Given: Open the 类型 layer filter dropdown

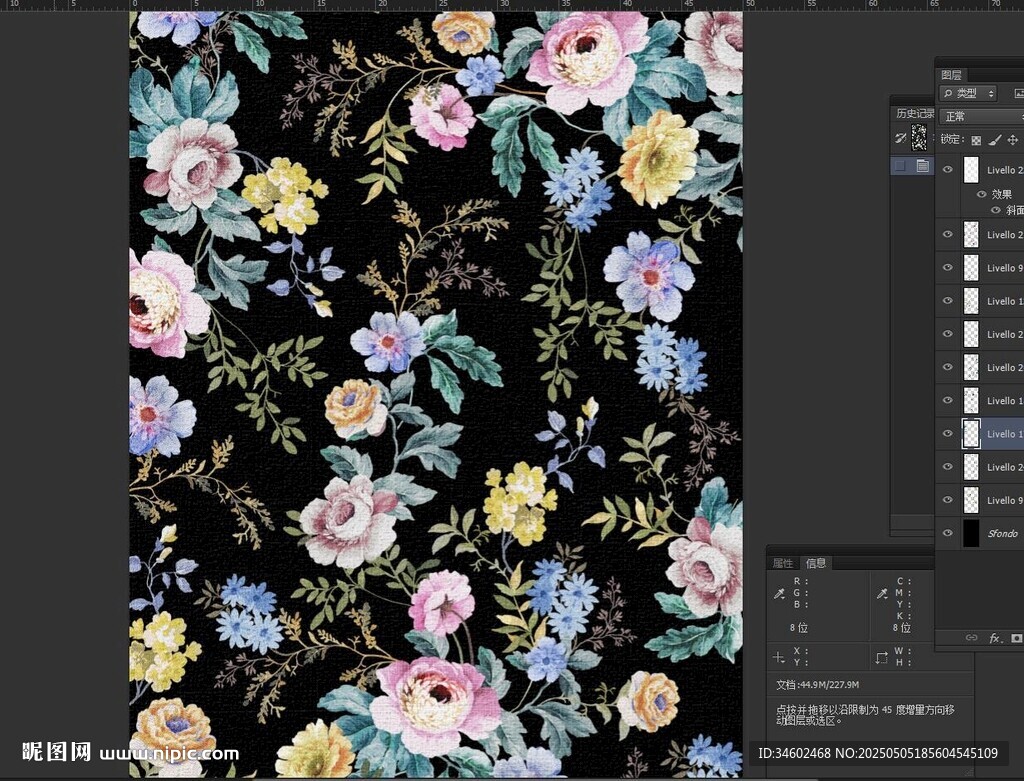Looking at the screenshot, I should (968, 93).
